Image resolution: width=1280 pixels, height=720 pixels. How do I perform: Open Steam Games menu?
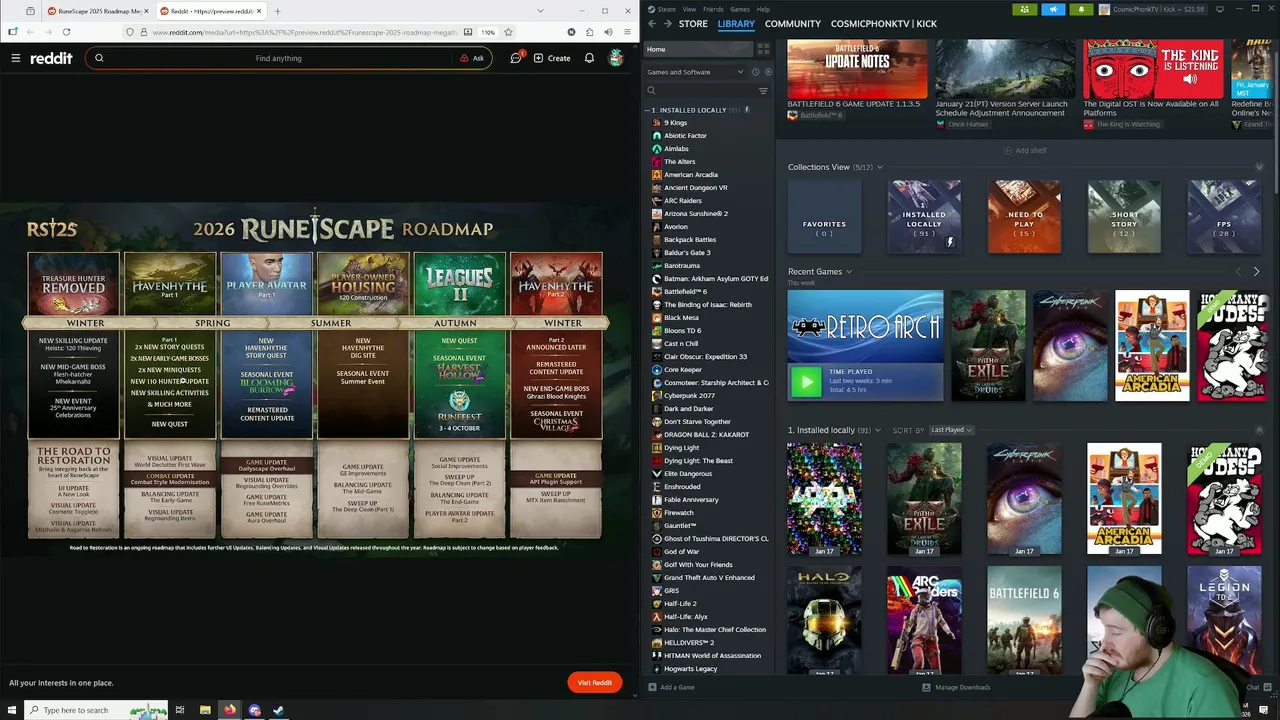(740, 9)
